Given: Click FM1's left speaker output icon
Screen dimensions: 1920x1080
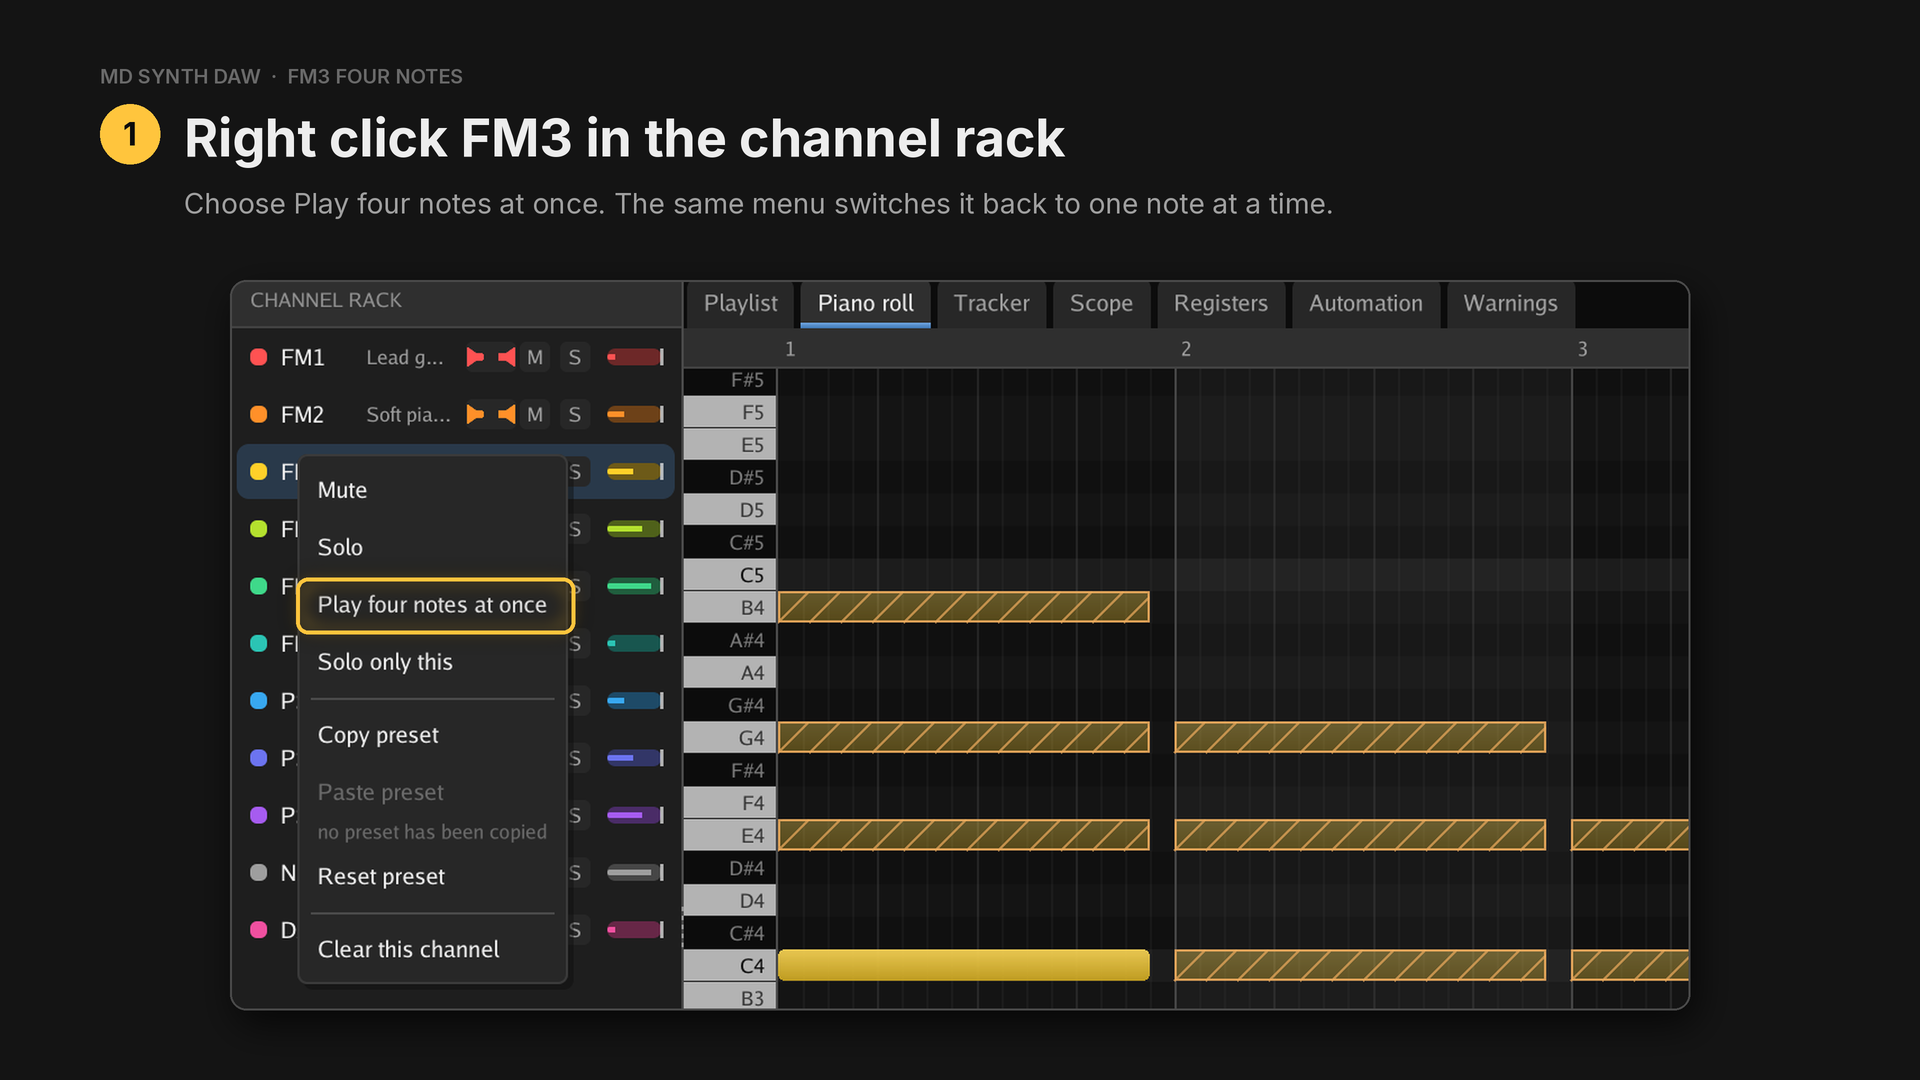Looking at the screenshot, I should (475, 357).
